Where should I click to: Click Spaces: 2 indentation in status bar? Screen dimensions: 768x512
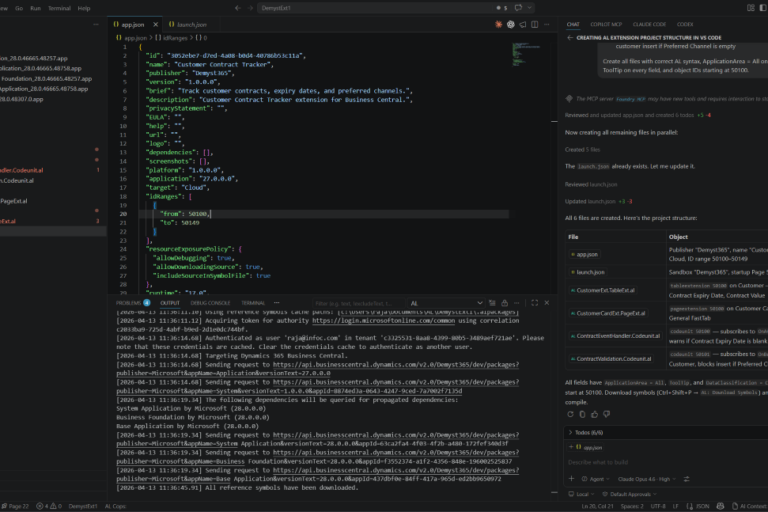tap(632, 506)
